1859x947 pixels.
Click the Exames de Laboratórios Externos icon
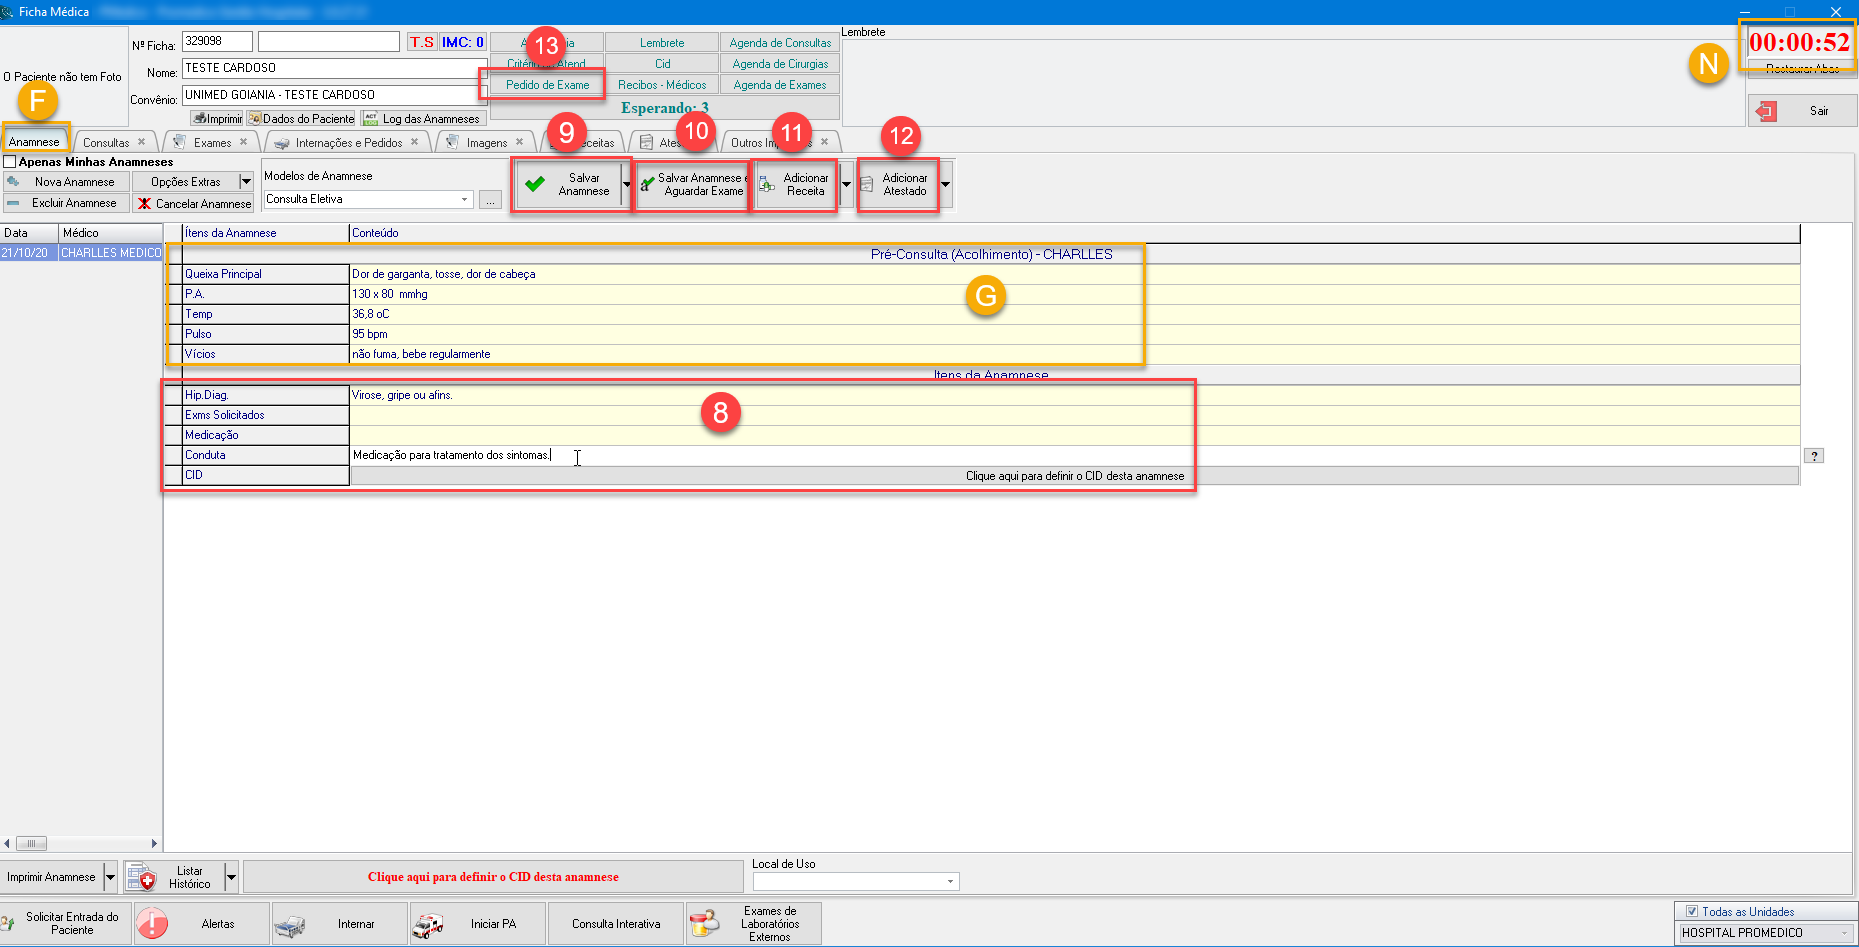pos(704,924)
